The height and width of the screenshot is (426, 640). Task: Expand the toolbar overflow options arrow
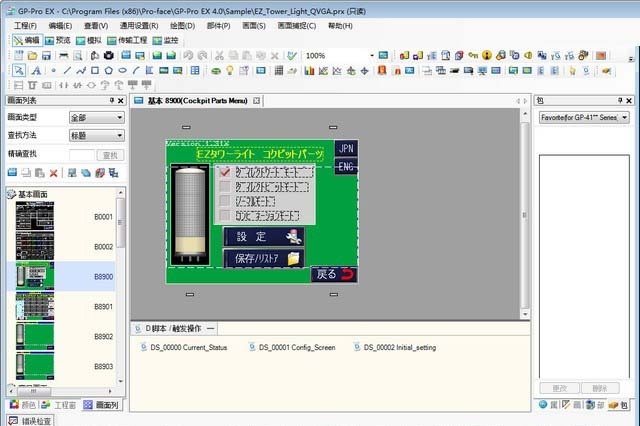point(631,59)
